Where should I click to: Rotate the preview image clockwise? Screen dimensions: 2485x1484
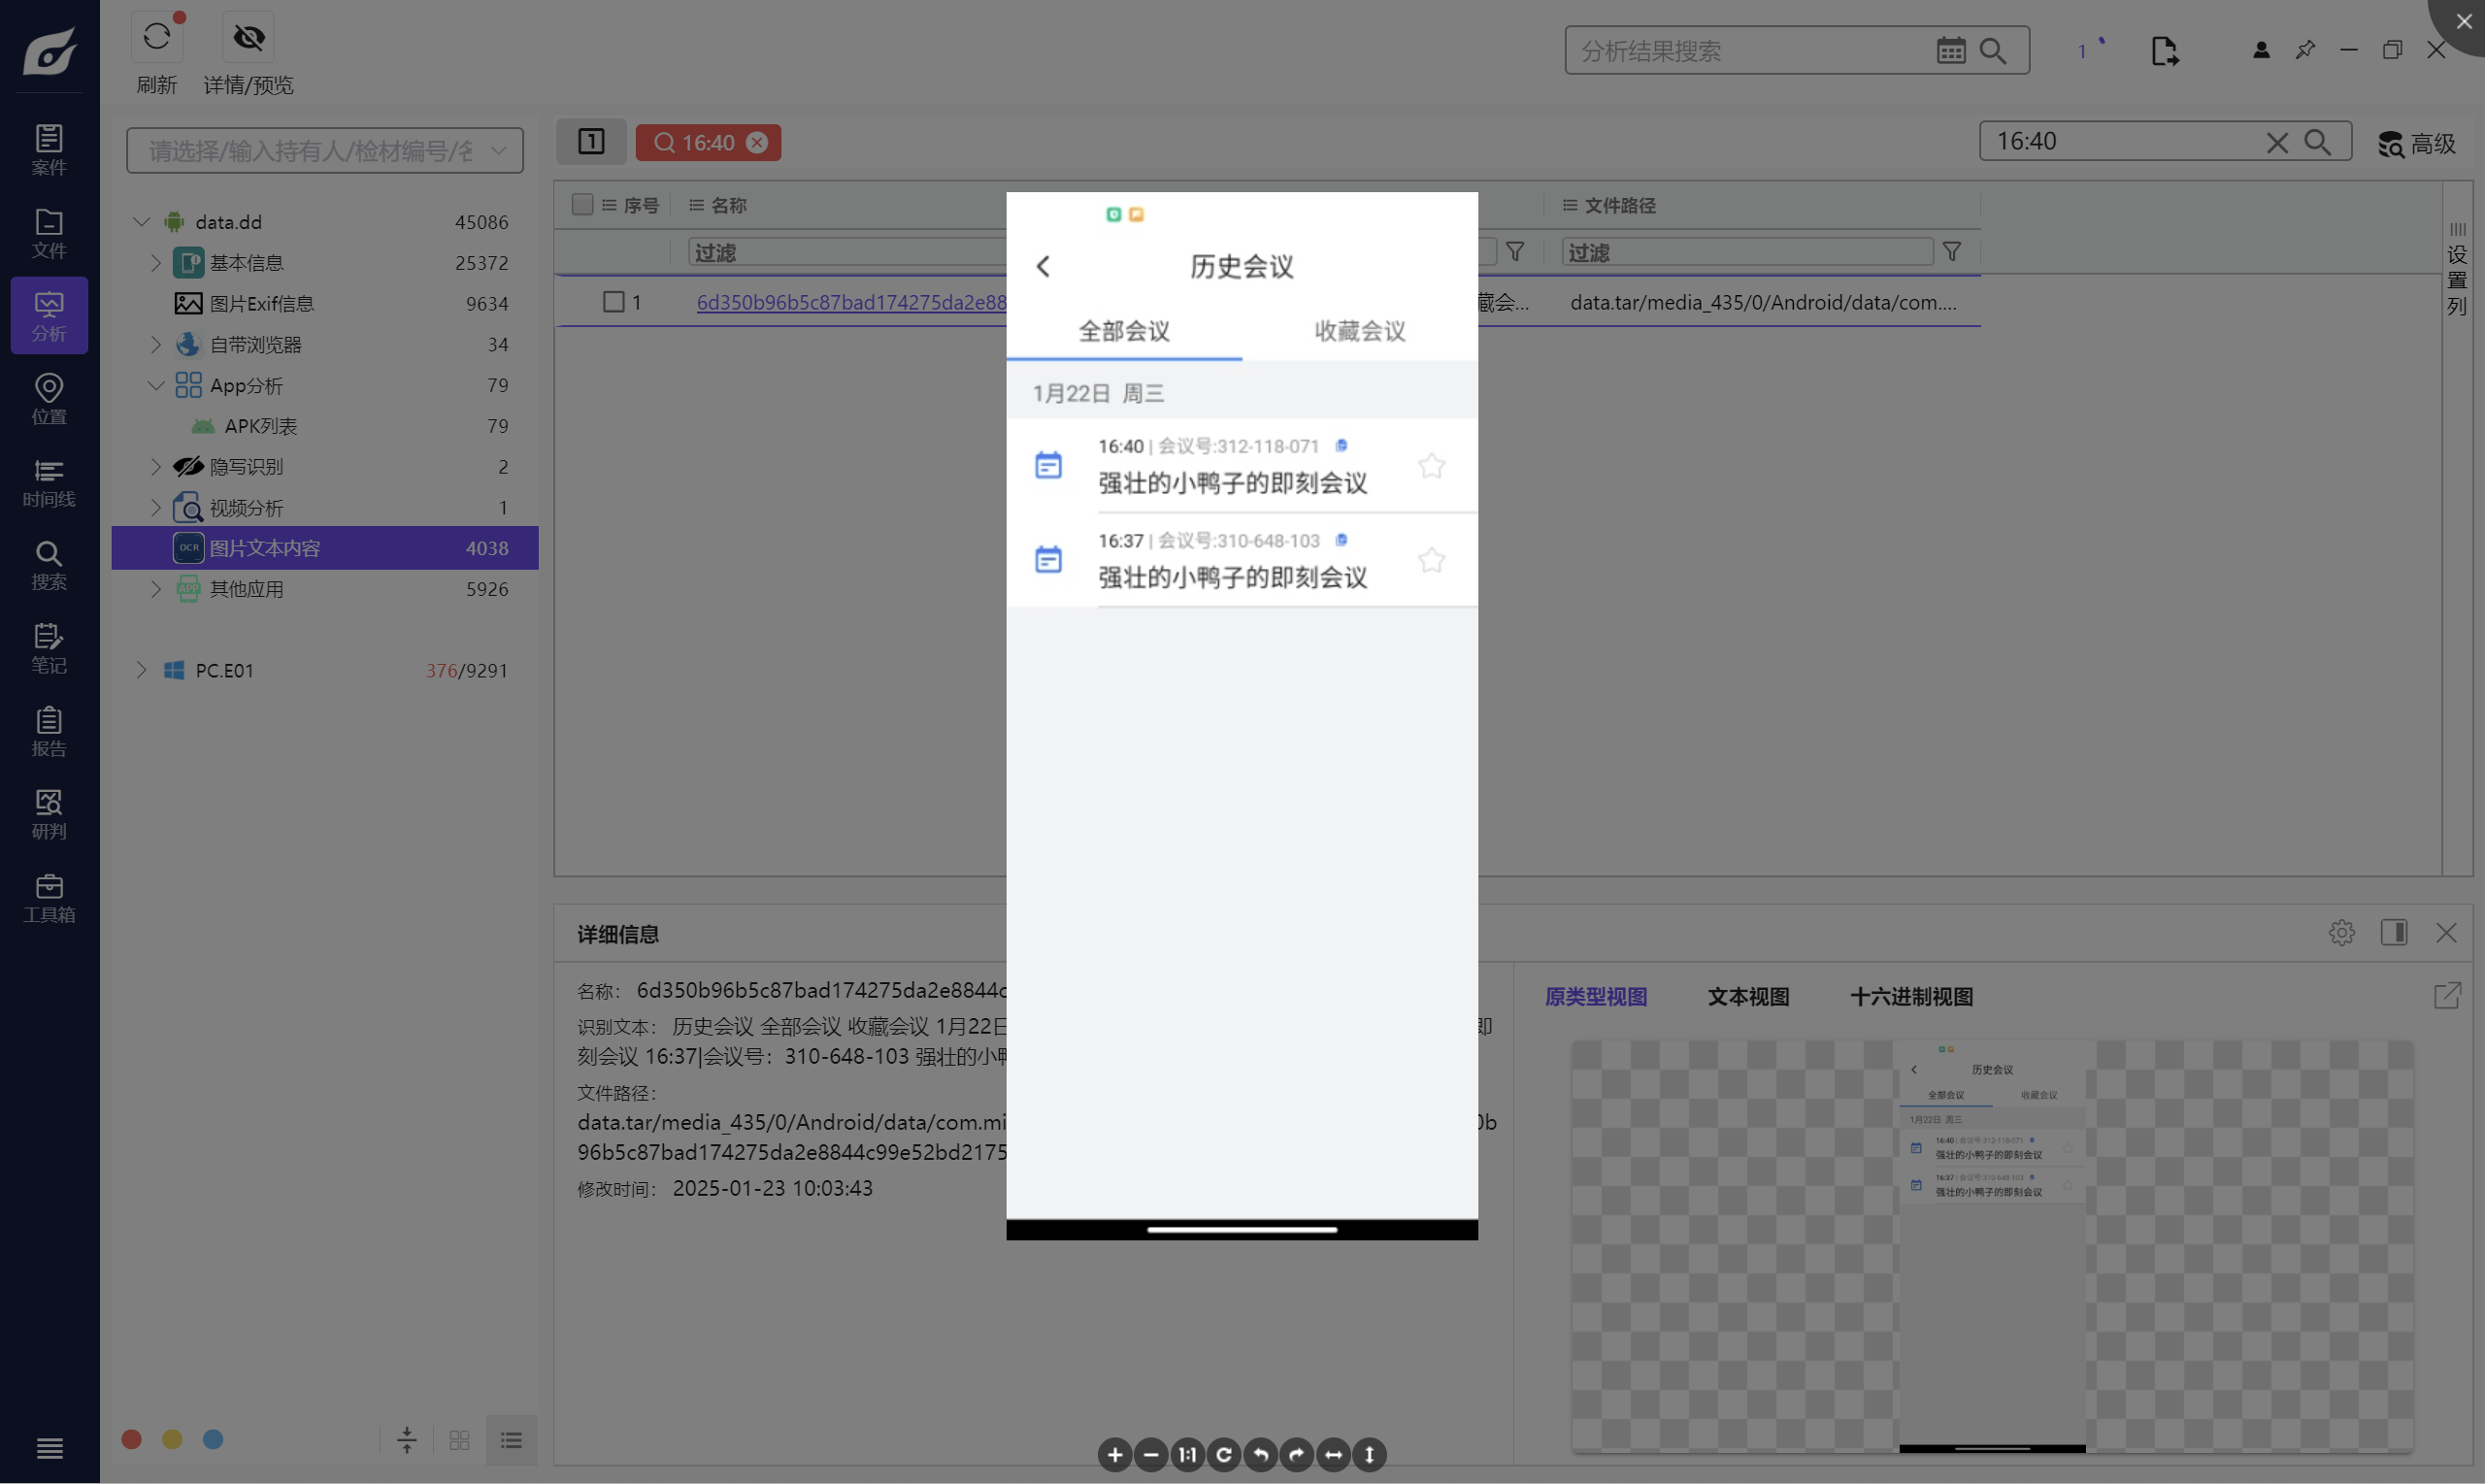[1297, 1455]
